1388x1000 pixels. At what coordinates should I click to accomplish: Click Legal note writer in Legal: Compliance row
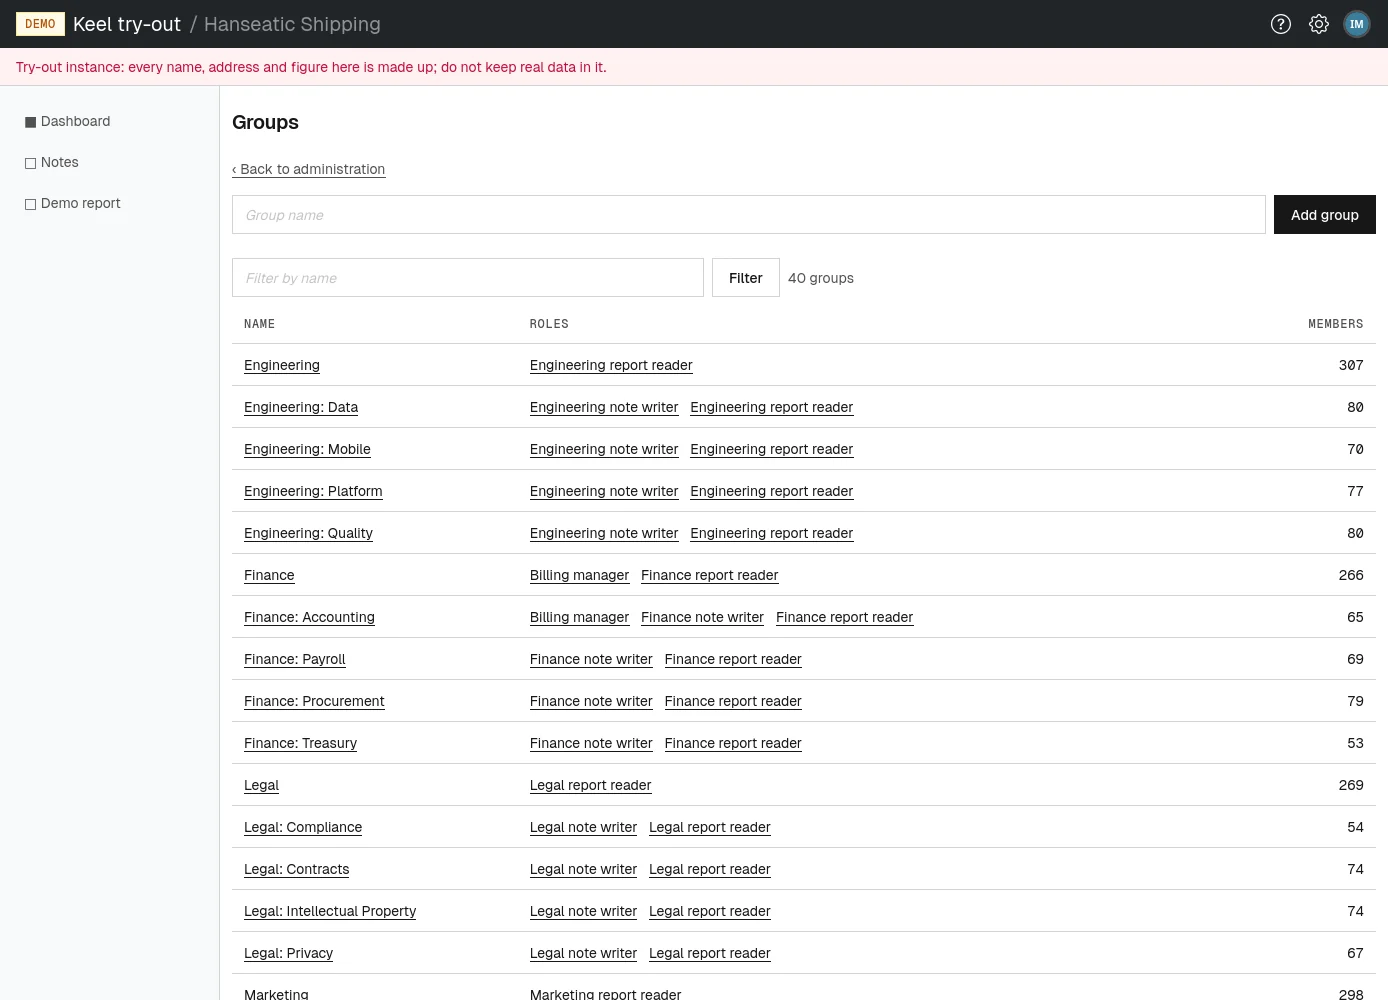[x=583, y=827]
